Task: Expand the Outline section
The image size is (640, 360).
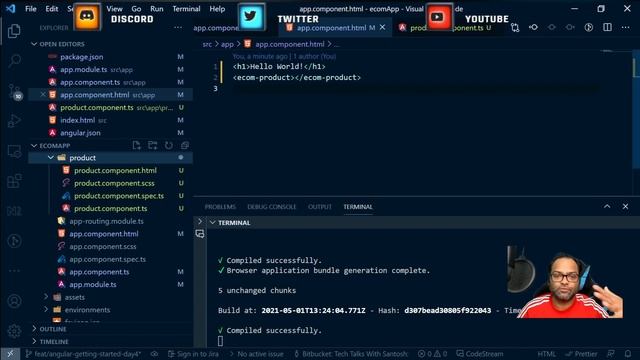Action: point(34,329)
